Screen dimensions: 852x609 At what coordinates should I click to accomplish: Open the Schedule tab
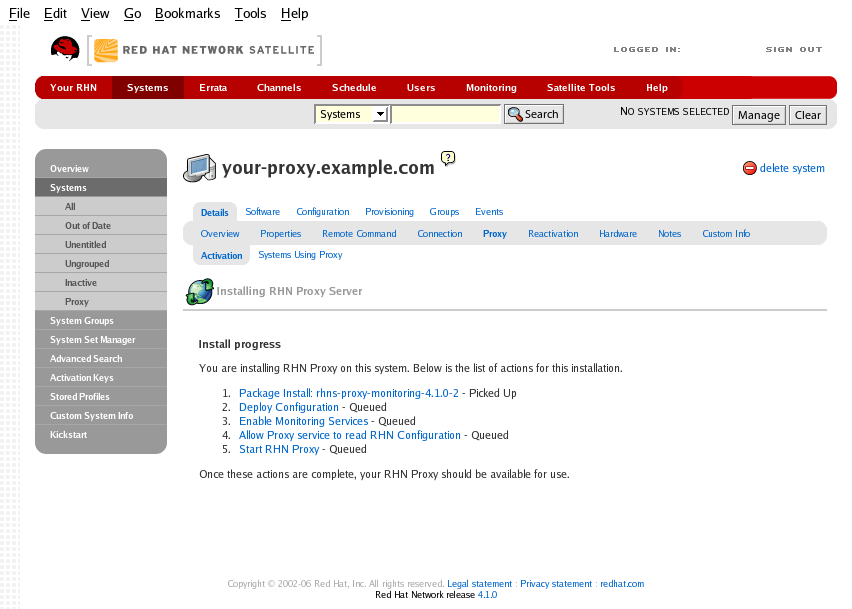354,87
